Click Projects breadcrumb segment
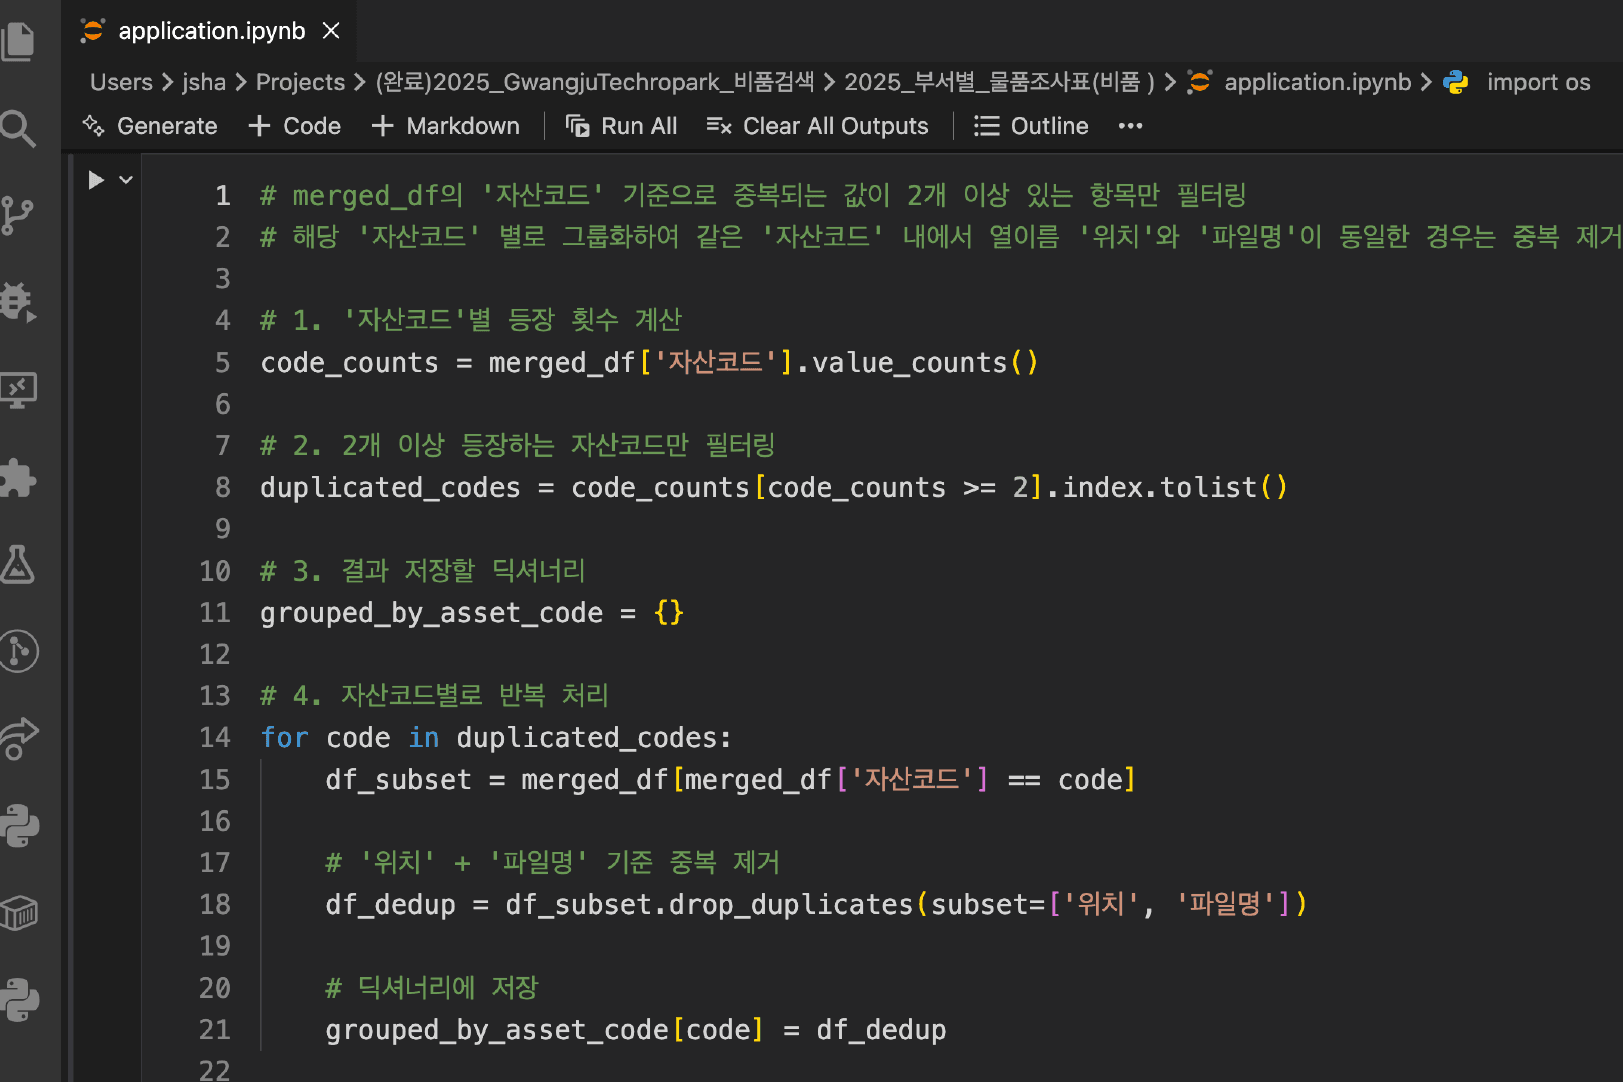Viewport: 1623px width, 1082px height. point(300,82)
